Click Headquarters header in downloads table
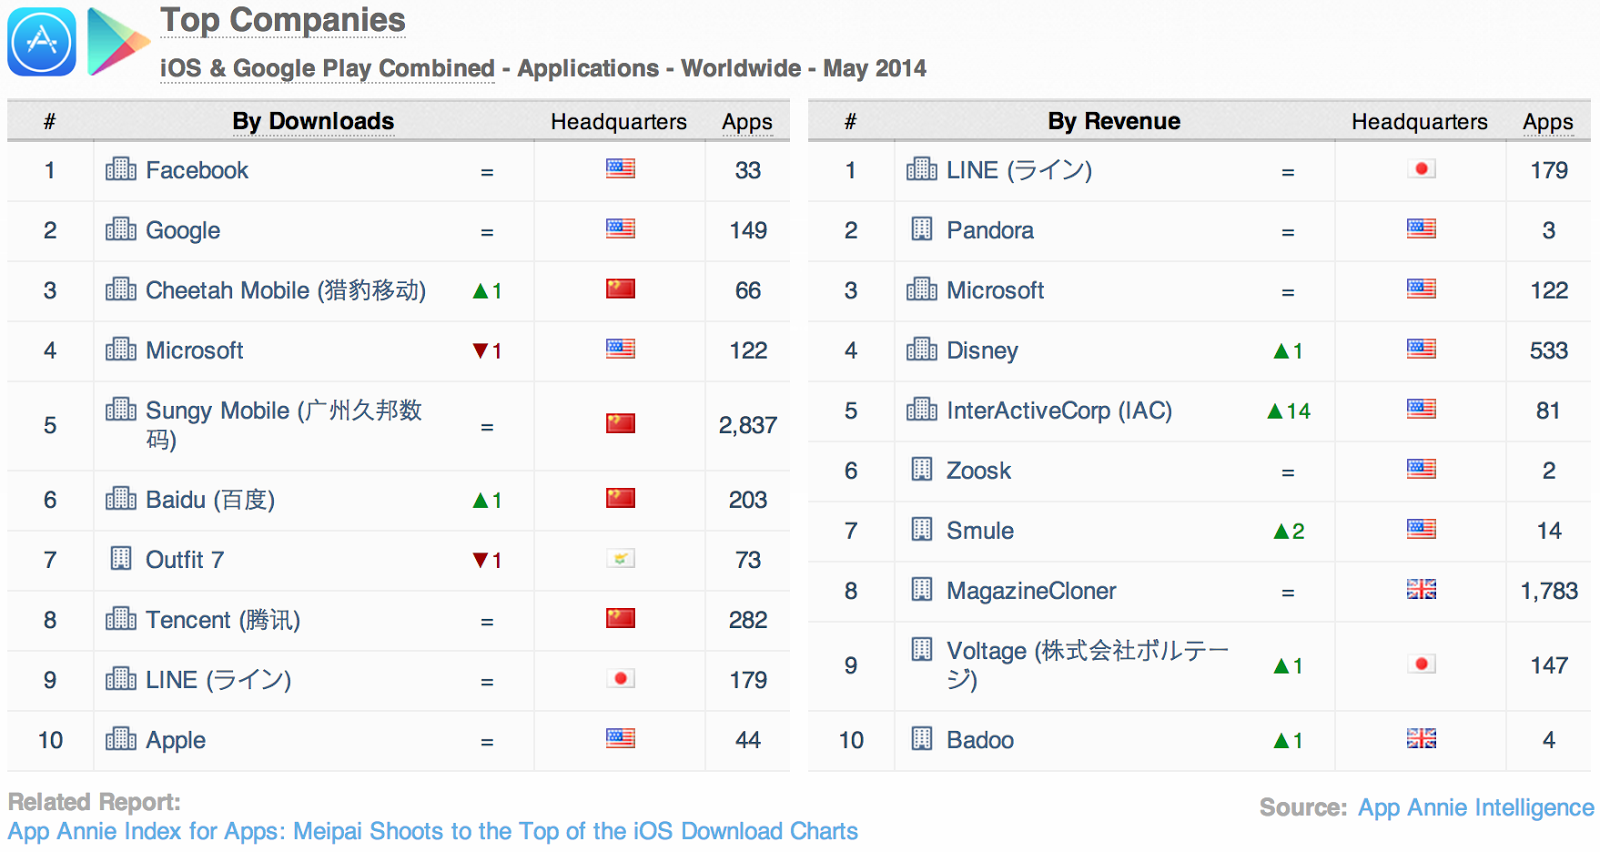1600x852 pixels. 619,122
